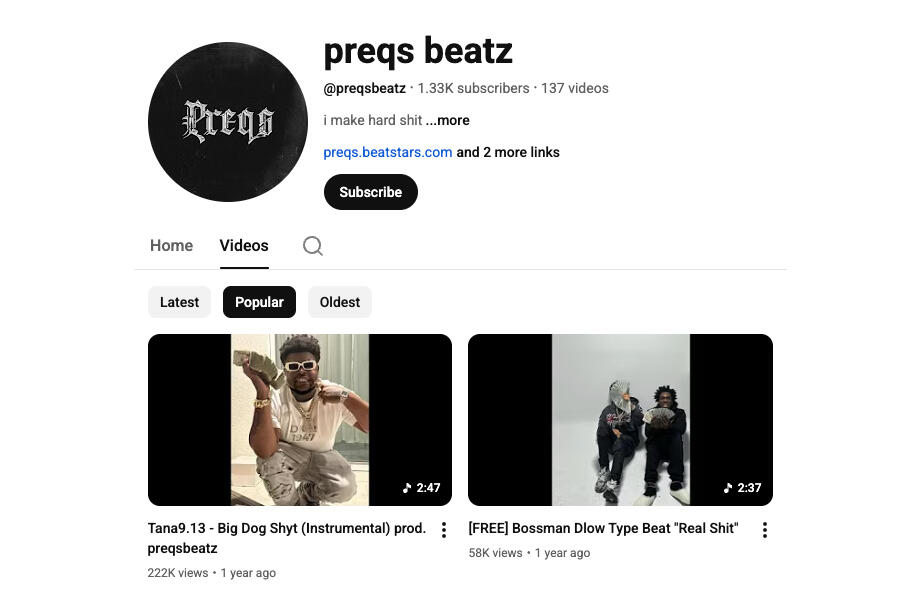Open preqs.beatstars.com link

click(x=388, y=152)
